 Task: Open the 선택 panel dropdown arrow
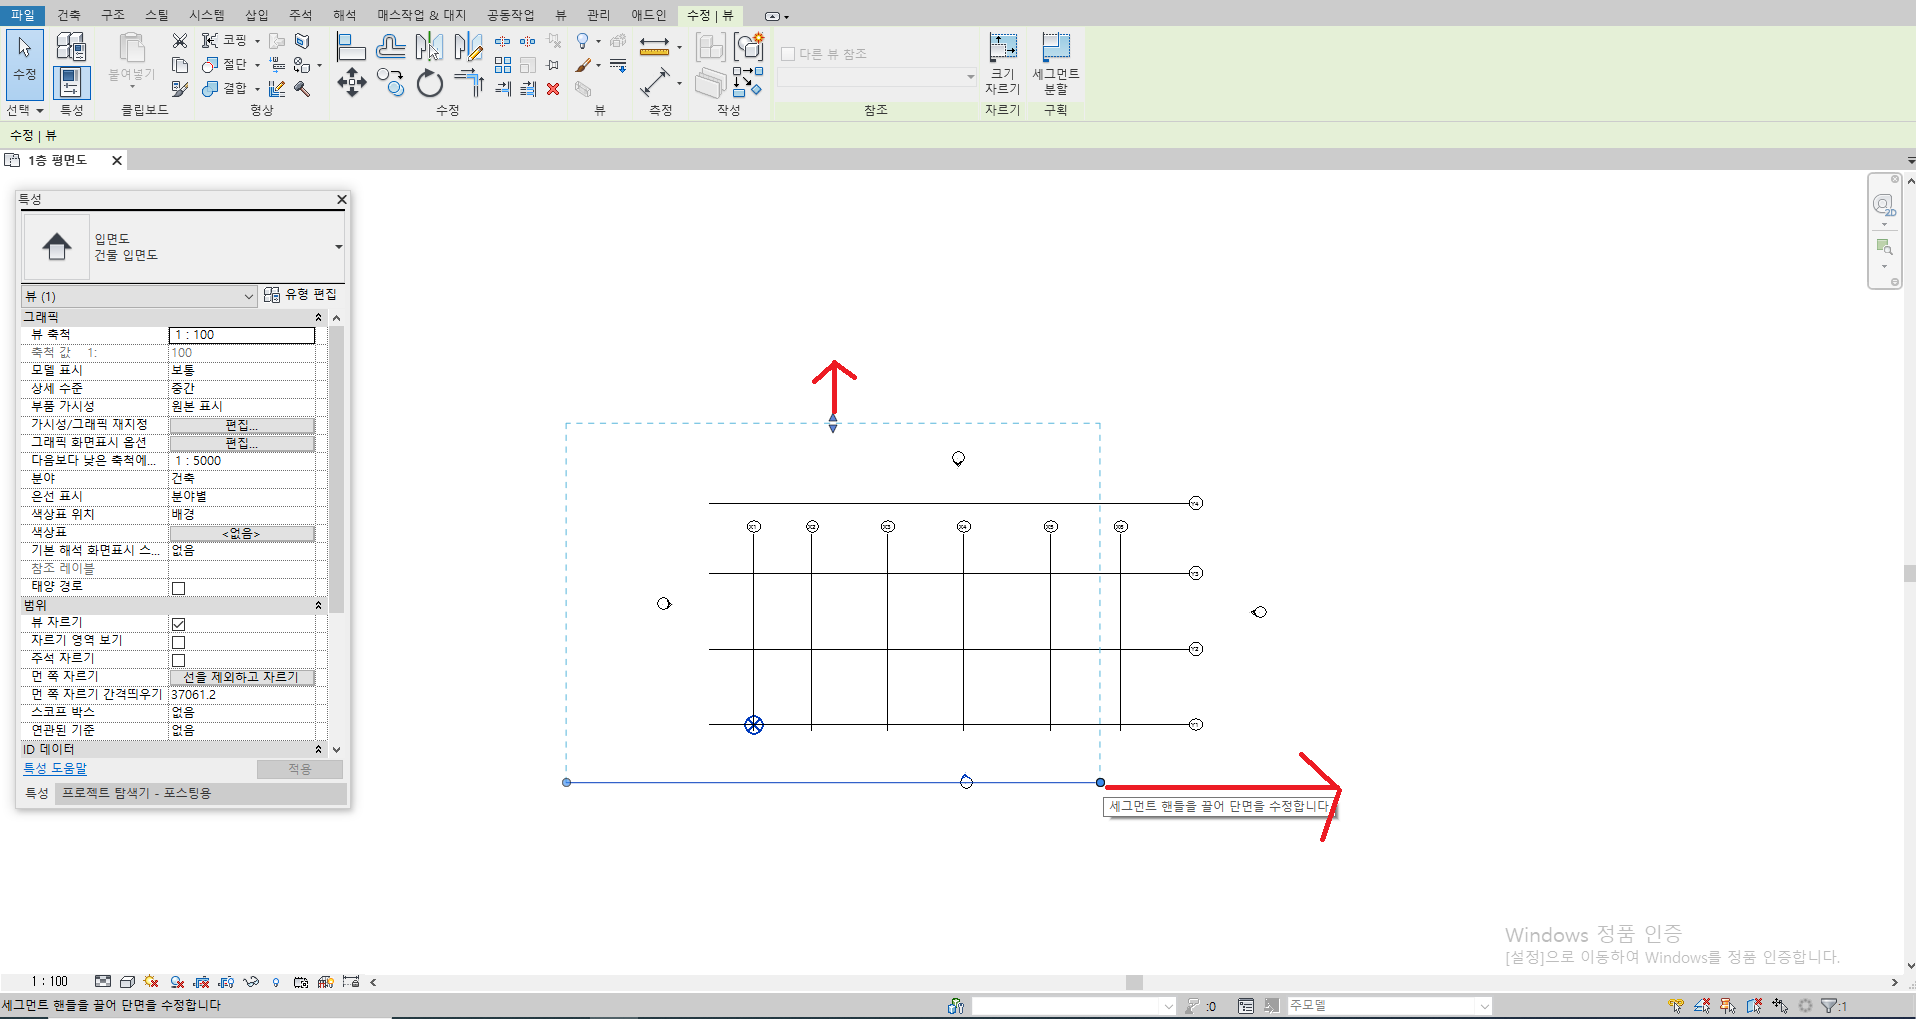tap(40, 111)
